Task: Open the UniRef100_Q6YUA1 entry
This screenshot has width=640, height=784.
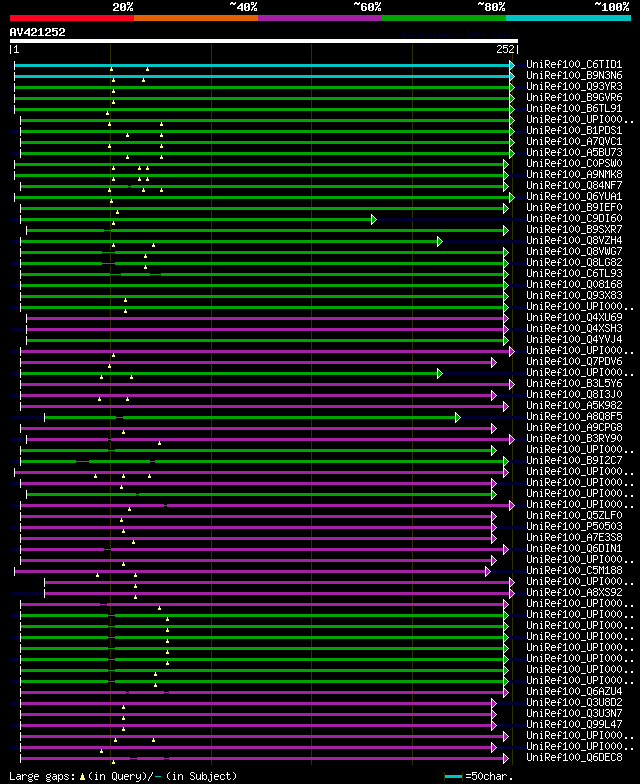Action: pos(574,196)
